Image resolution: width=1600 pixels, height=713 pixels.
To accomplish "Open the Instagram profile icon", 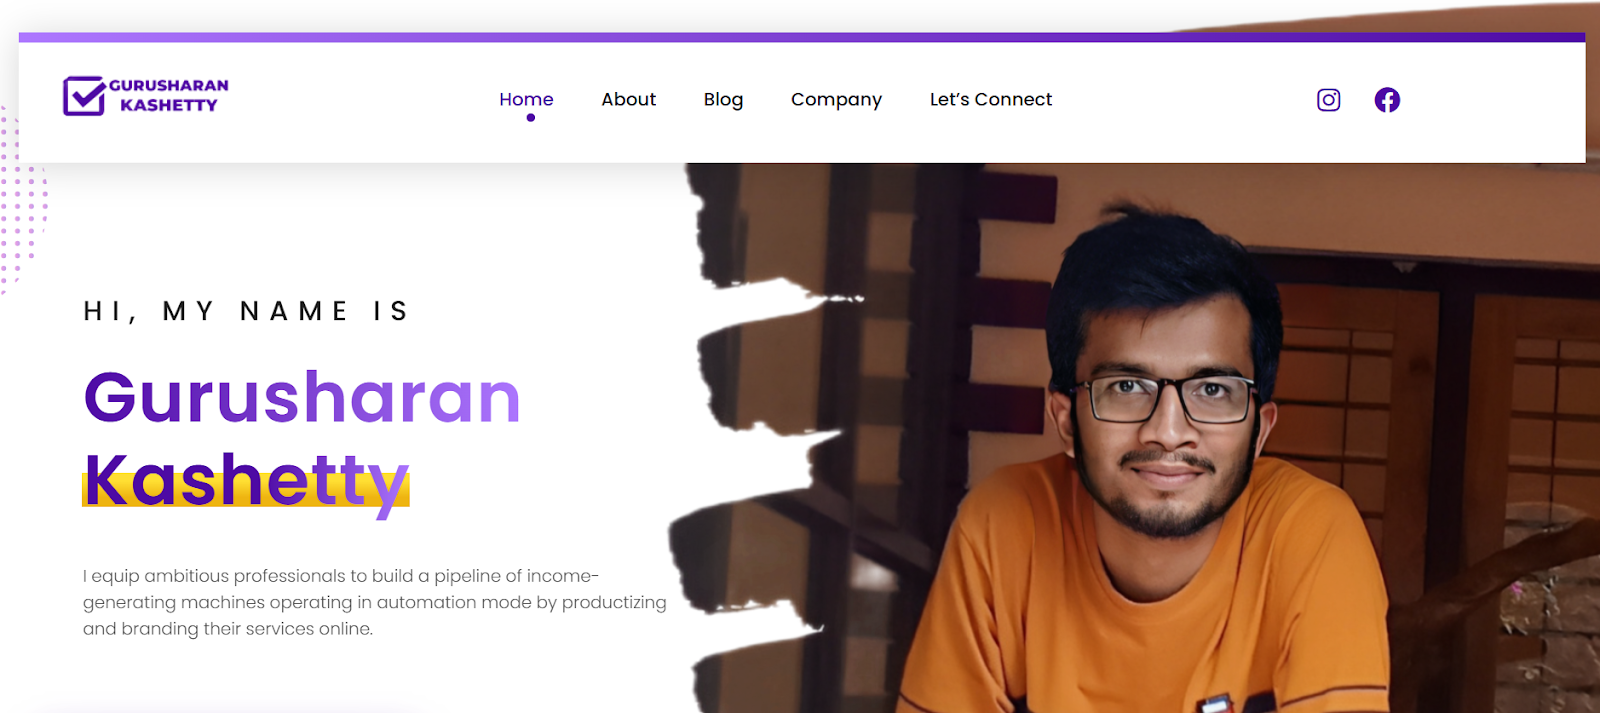I will pyautogui.click(x=1328, y=100).
